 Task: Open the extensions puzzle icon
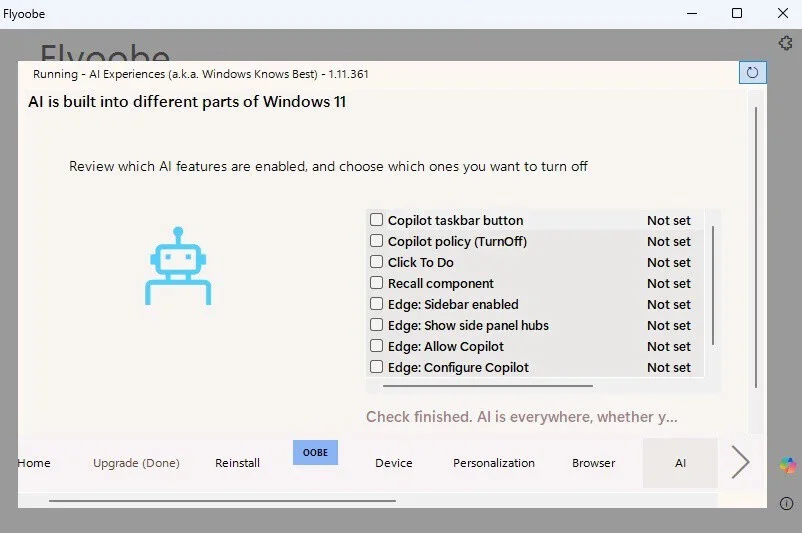point(786,43)
